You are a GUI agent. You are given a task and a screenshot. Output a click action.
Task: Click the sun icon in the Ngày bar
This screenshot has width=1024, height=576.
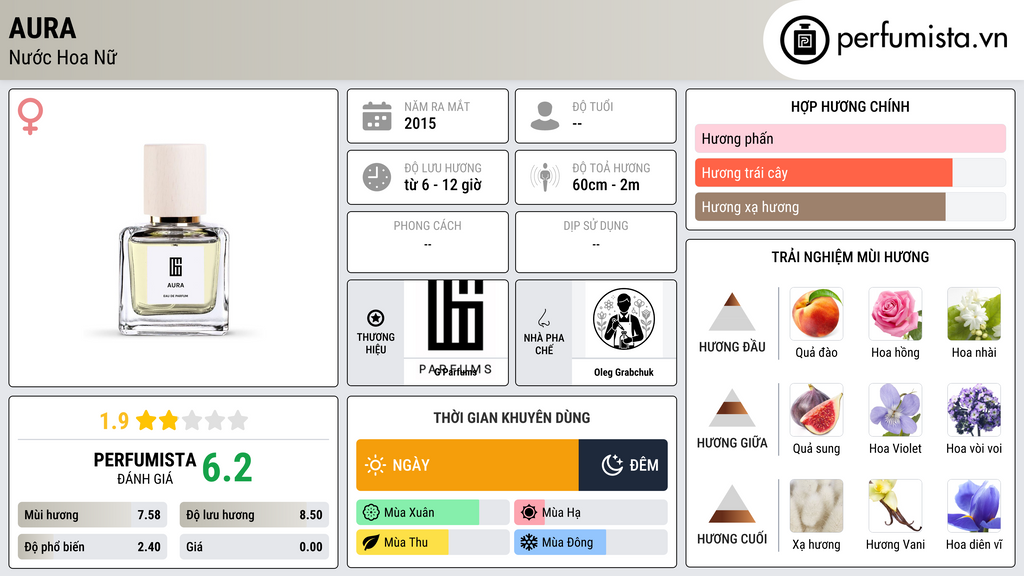click(375, 465)
